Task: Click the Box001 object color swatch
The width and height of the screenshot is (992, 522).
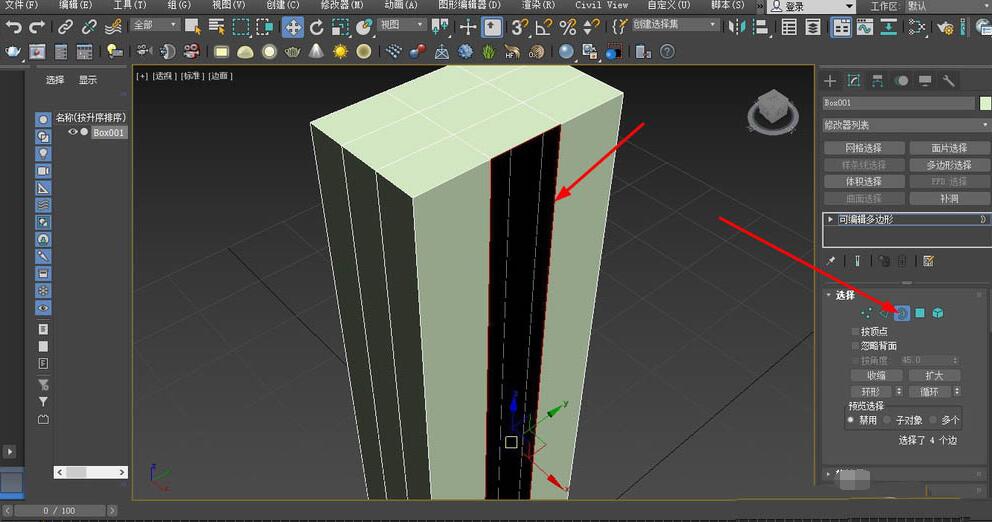Action: [985, 103]
